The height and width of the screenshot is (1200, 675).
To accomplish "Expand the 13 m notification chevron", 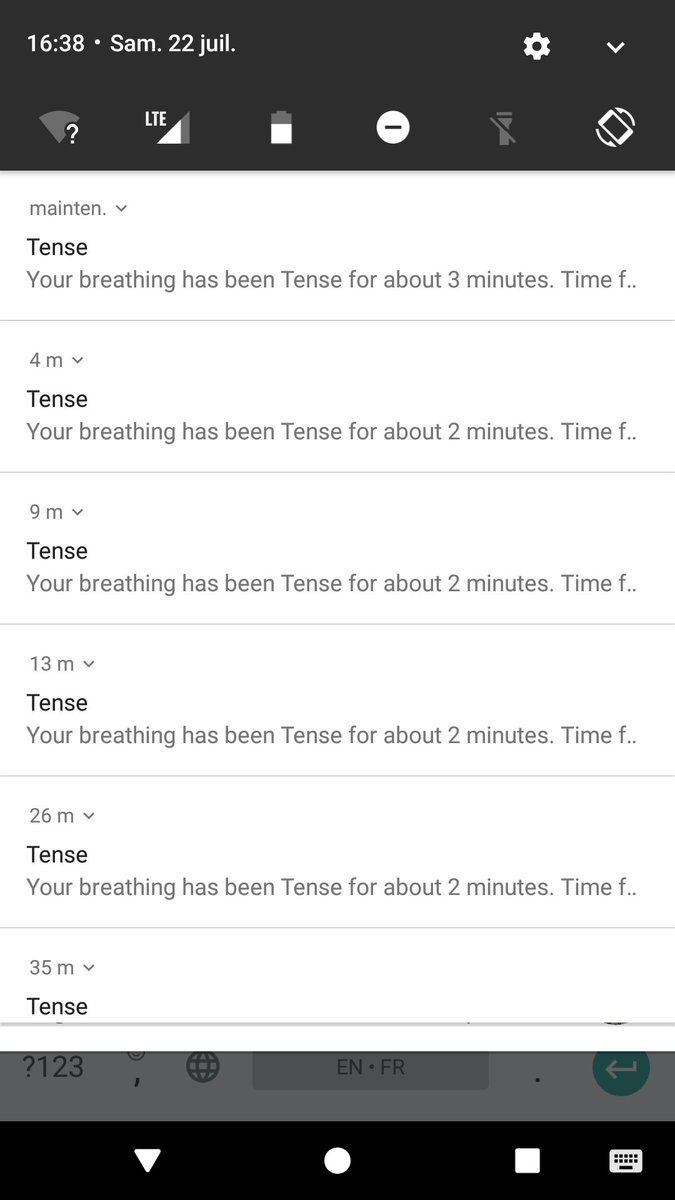I will [89, 665].
